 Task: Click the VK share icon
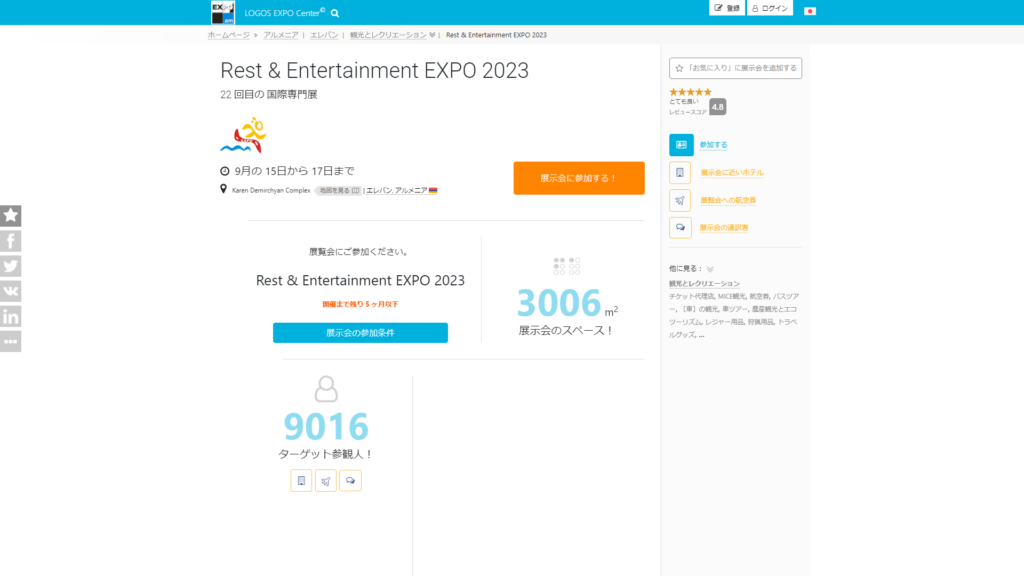(11, 291)
